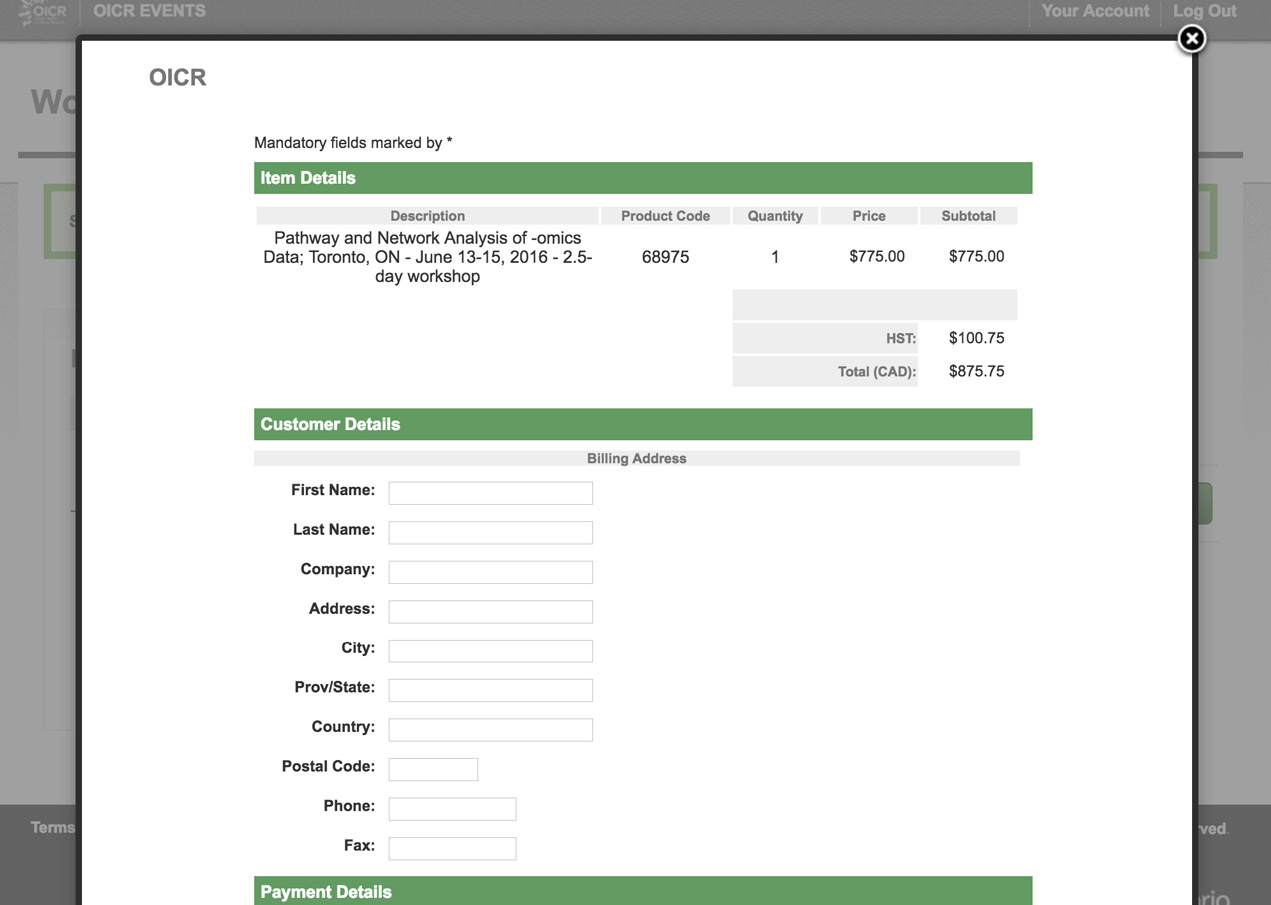Focus the Phone number field
Viewport: 1271px width, 905px height.
(452, 809)
